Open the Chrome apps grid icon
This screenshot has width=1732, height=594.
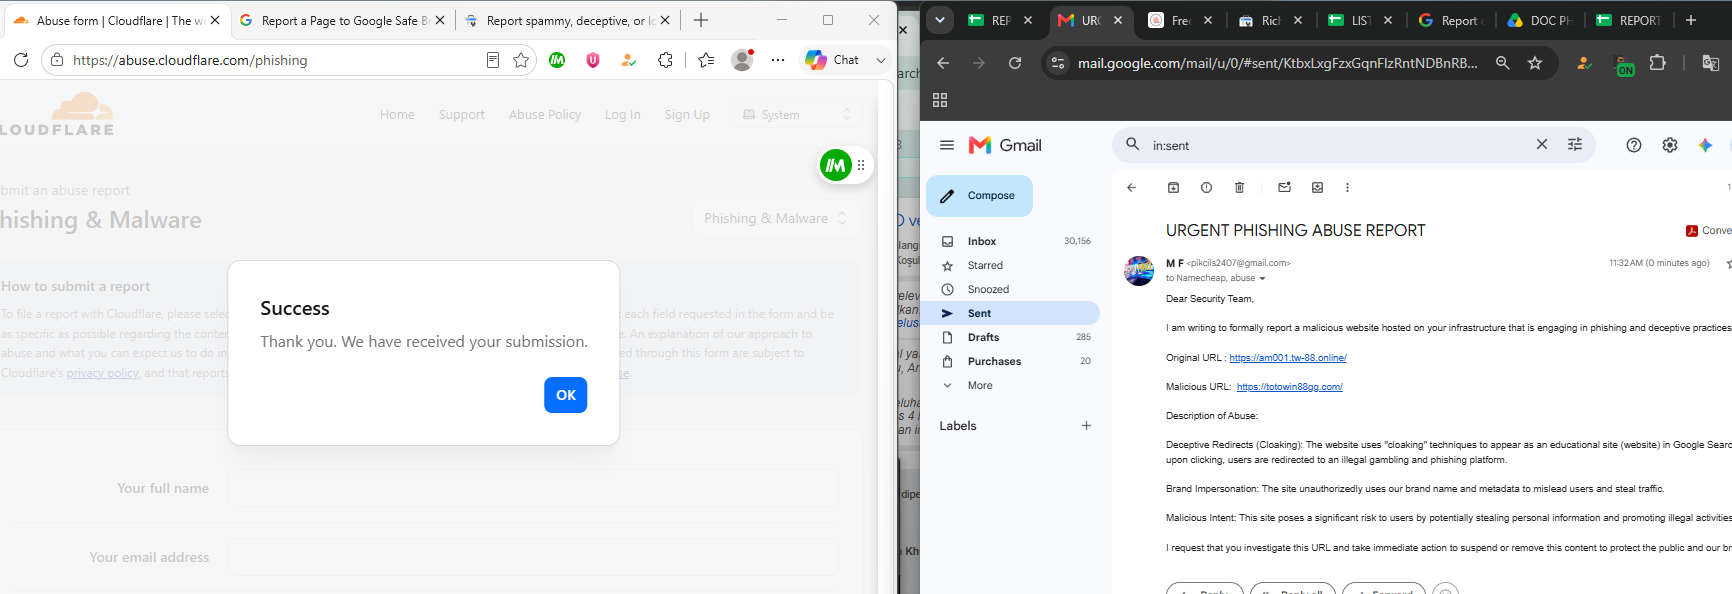click(940, 100)
